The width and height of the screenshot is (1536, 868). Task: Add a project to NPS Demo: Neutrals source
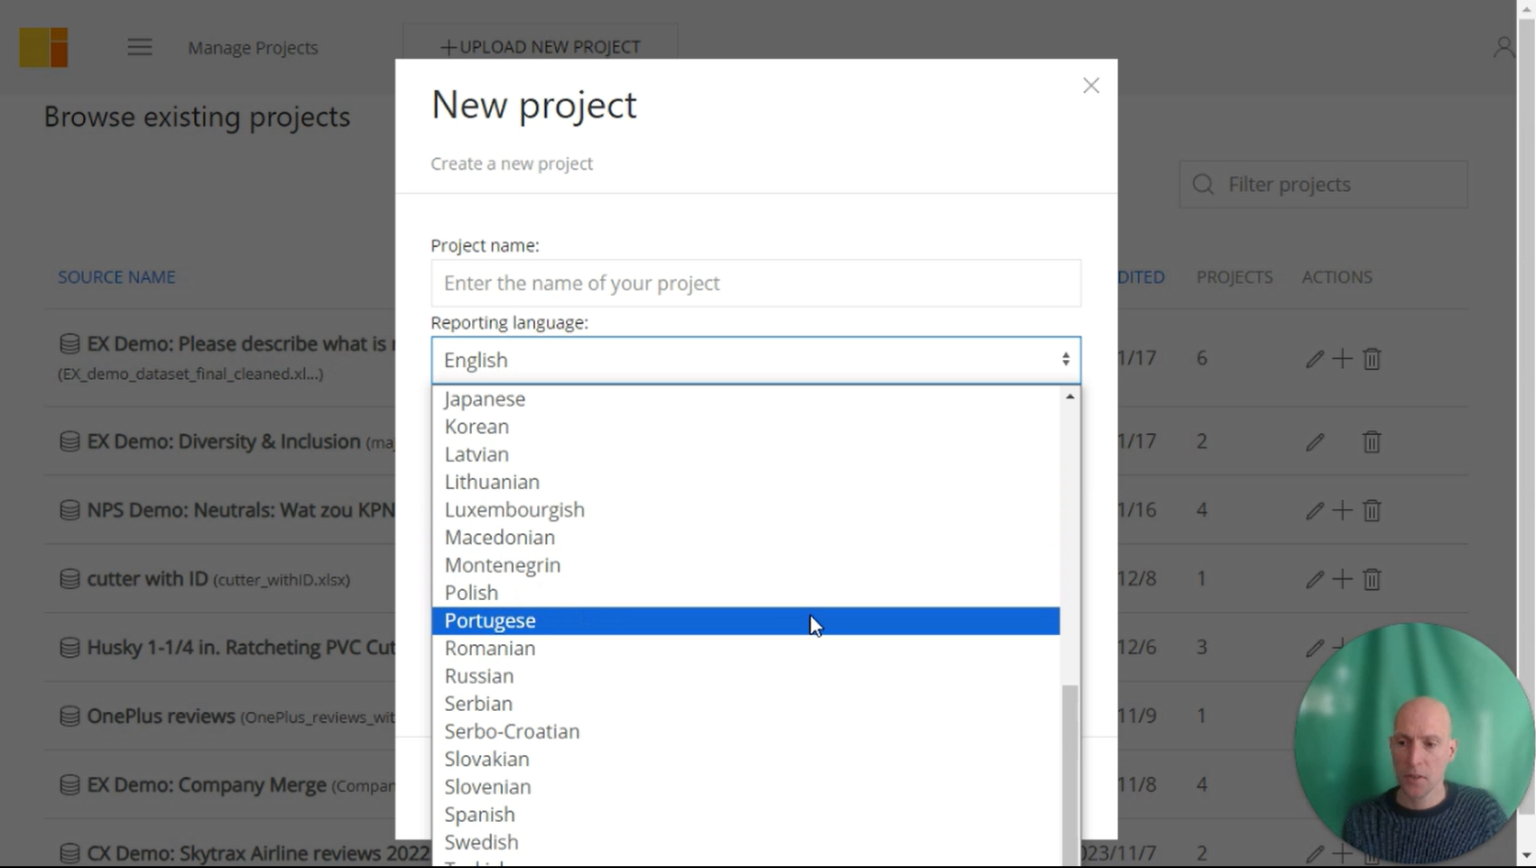tap(1341, 510)
